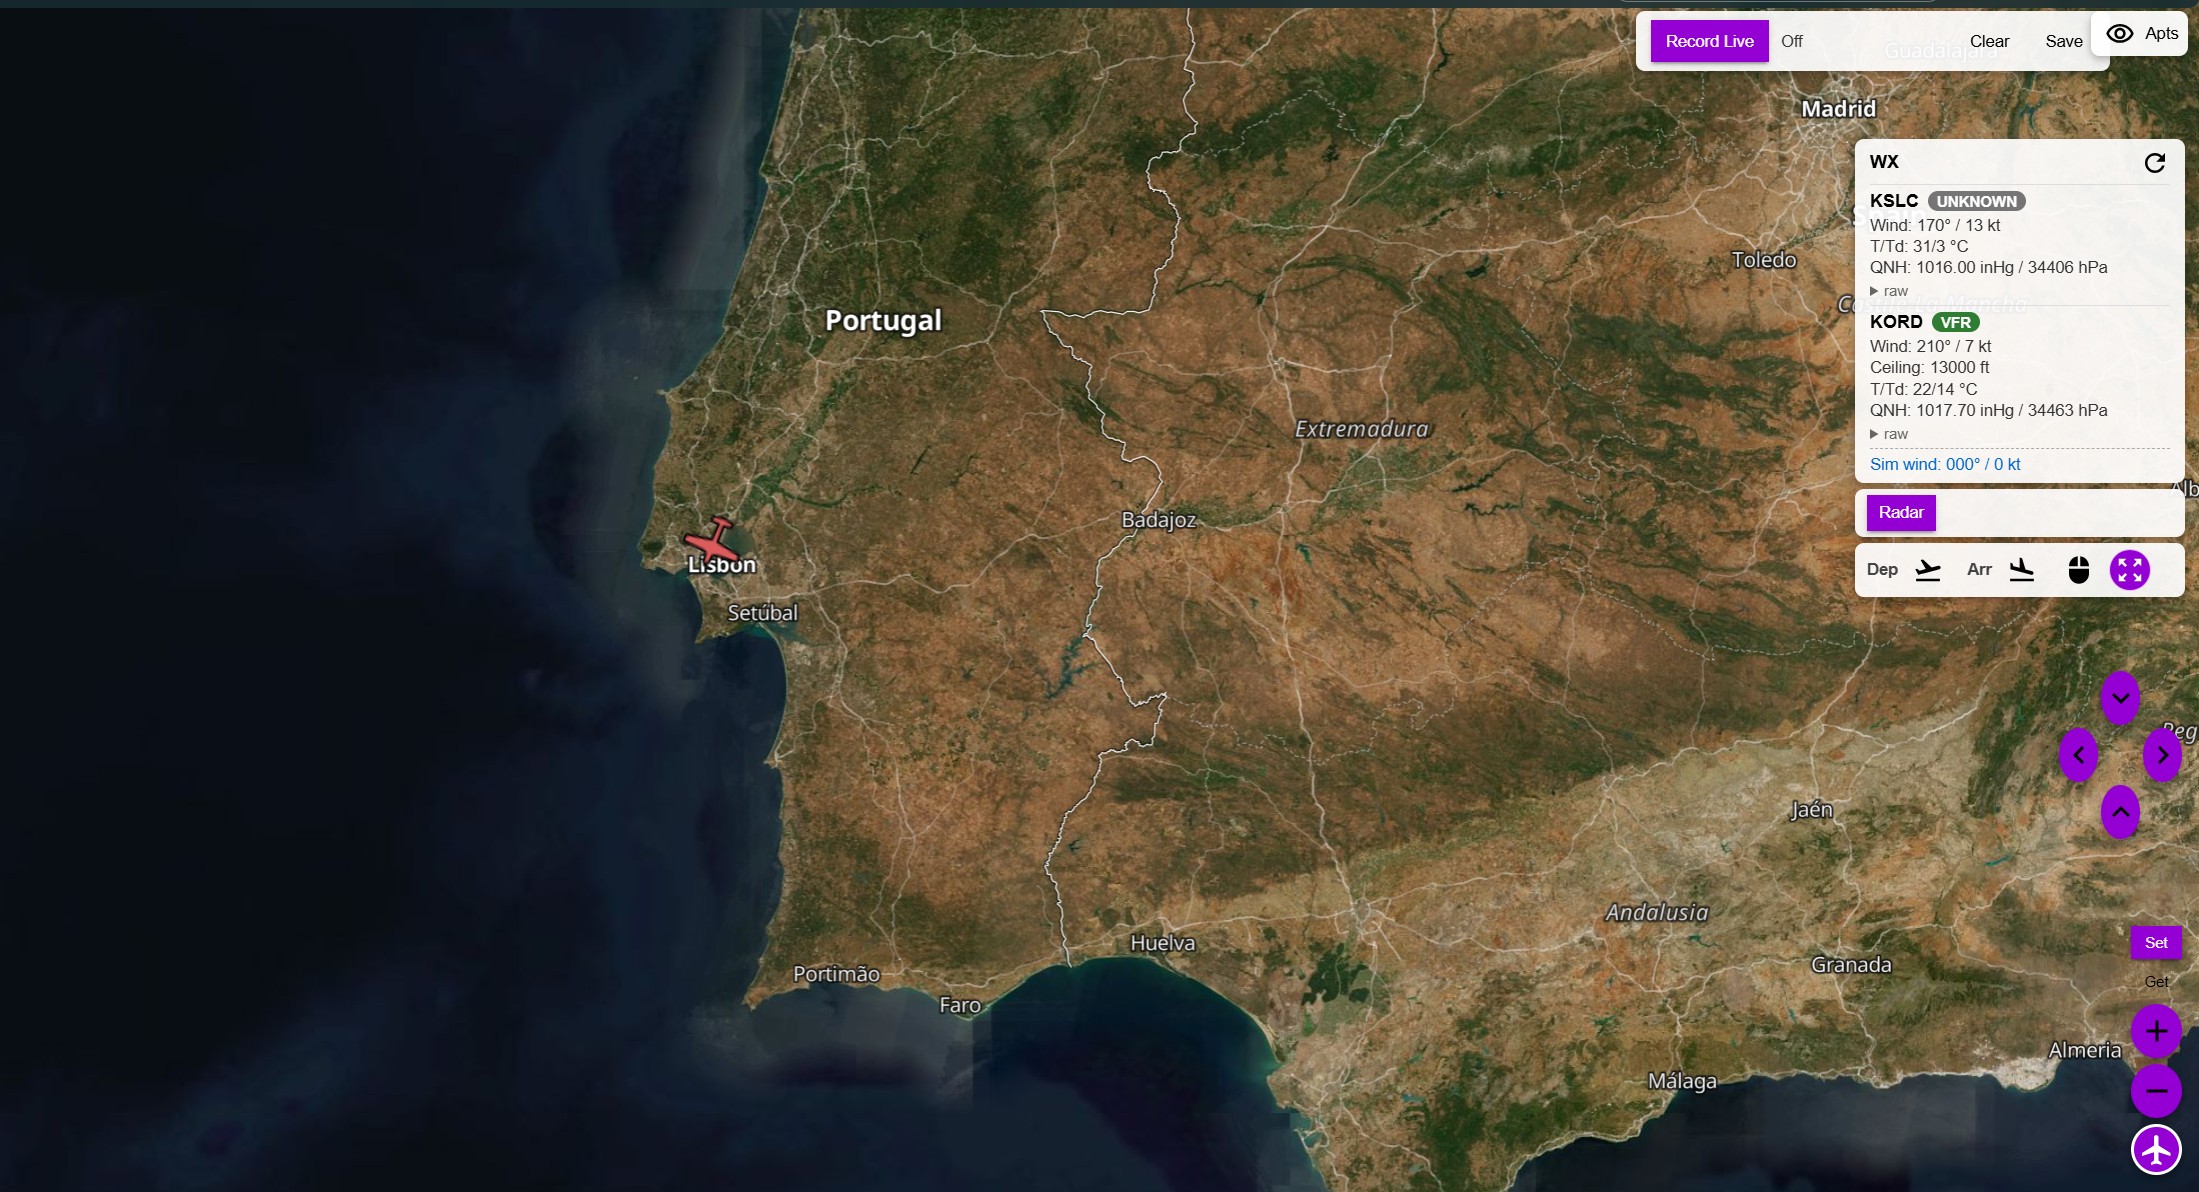The width and height of the screenshot is (2199, 1192).
Task: Click Clear in the recording bar
Action: pyautogui.click(x=1989, y=41)
